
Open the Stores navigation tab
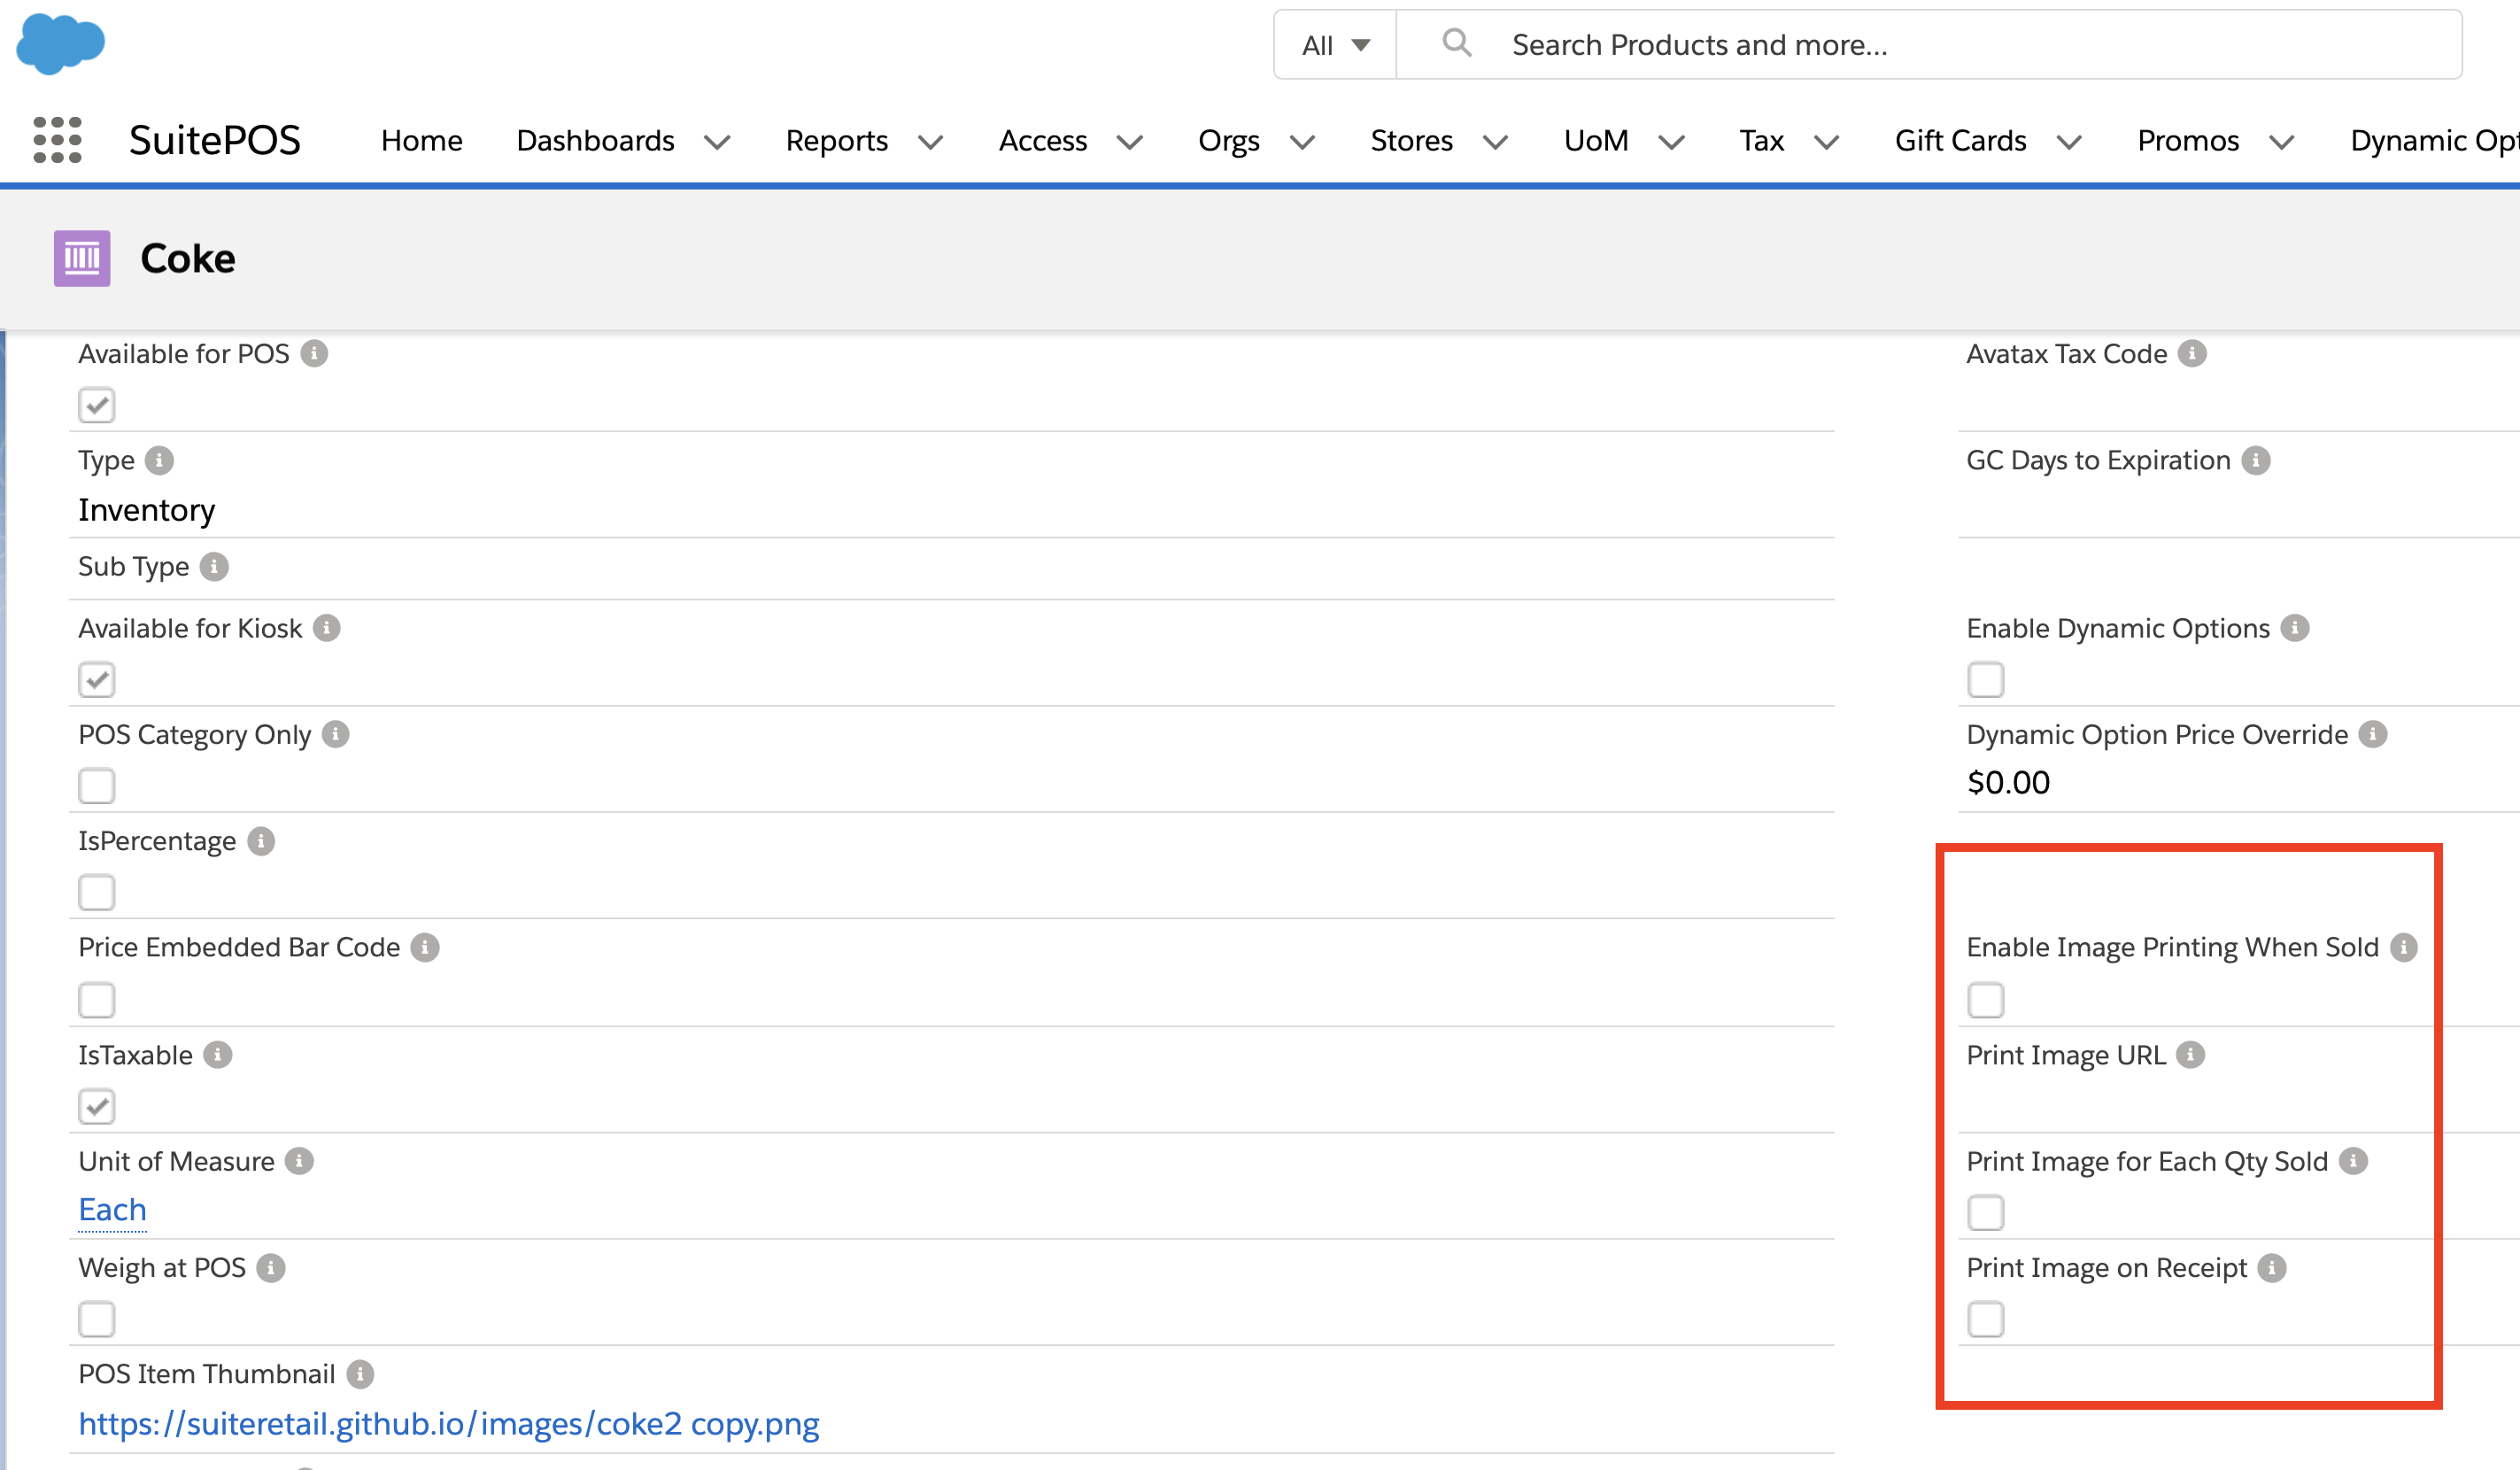tap(1411, 141)
